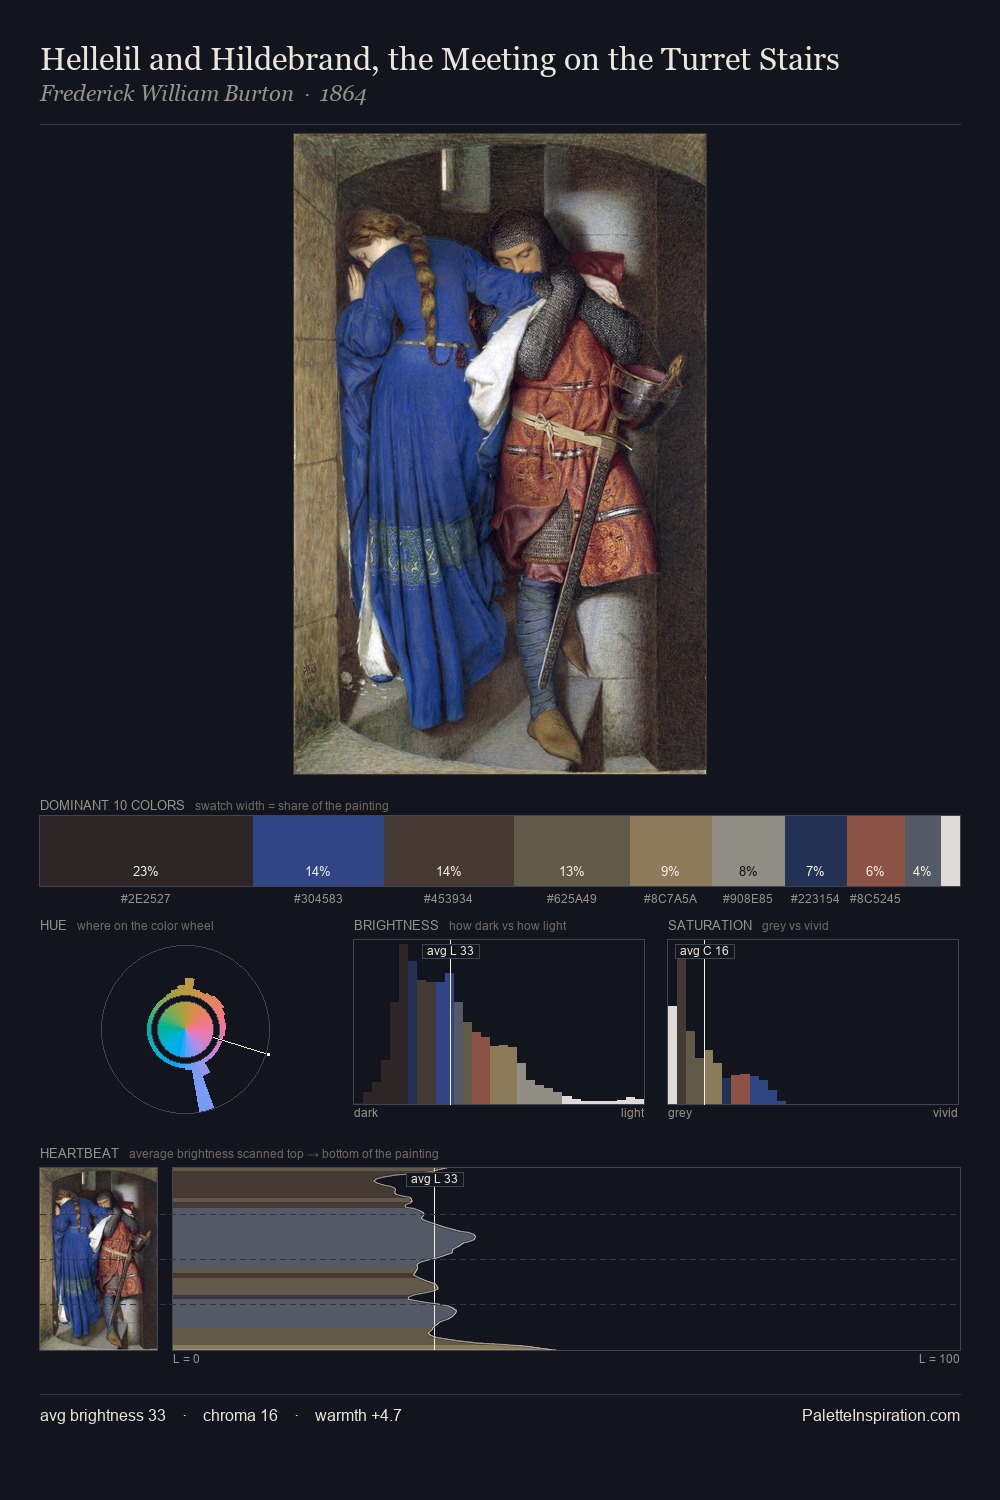Screen dimensions: 1000x1500
Task: Click the BRIGHTNESS section heading
Action: [x=396, y=925]
